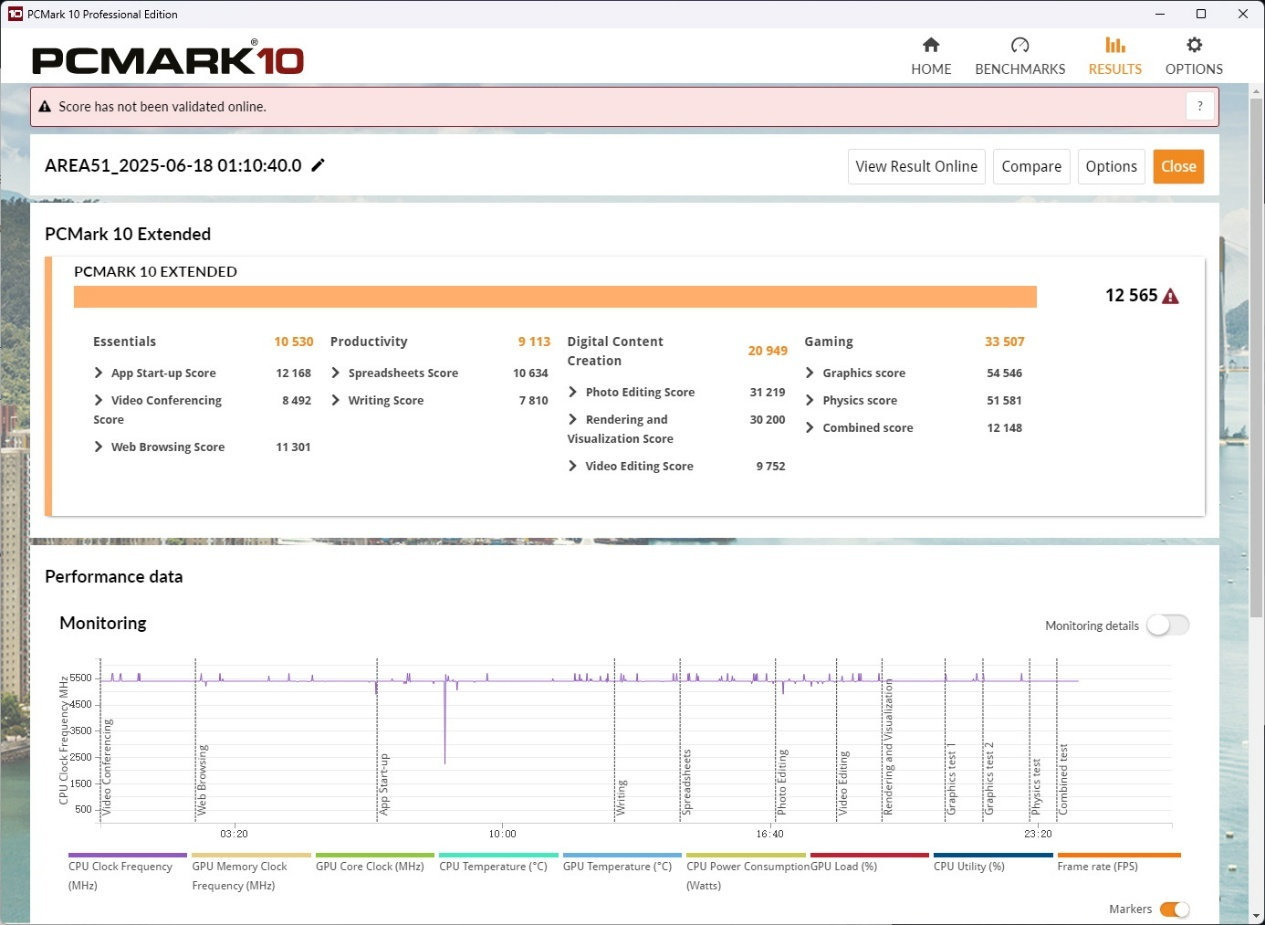Expand Graphics score details

pyautogui.click(x=809, y=373)
